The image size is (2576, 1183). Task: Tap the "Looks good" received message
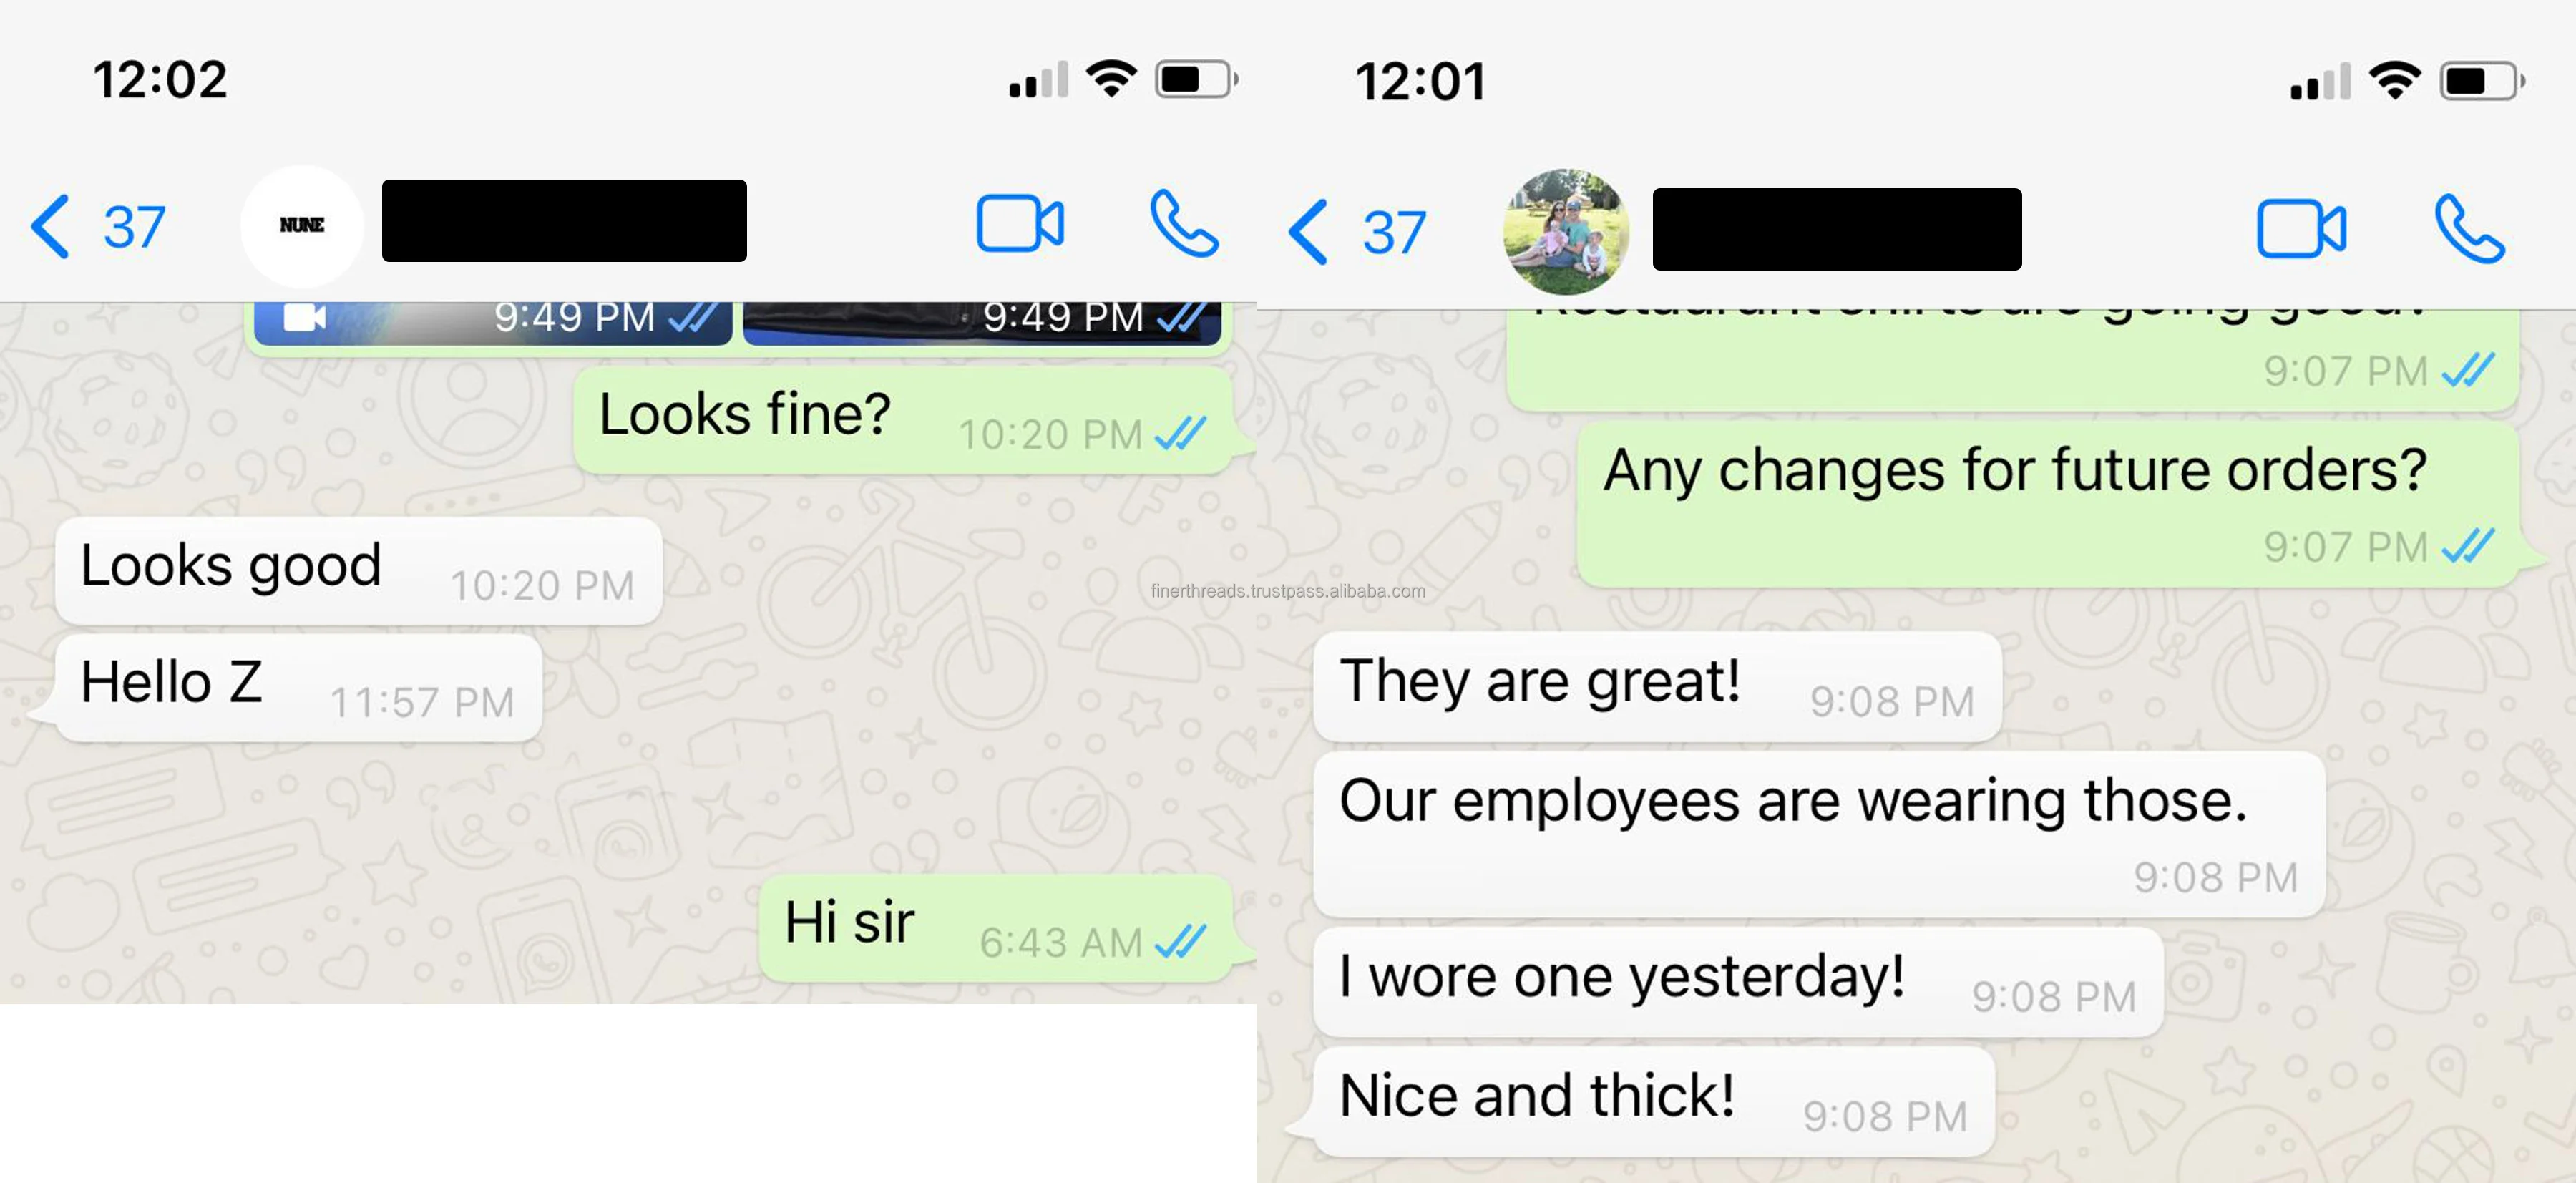pyautogui.click(x=359, y=571)
